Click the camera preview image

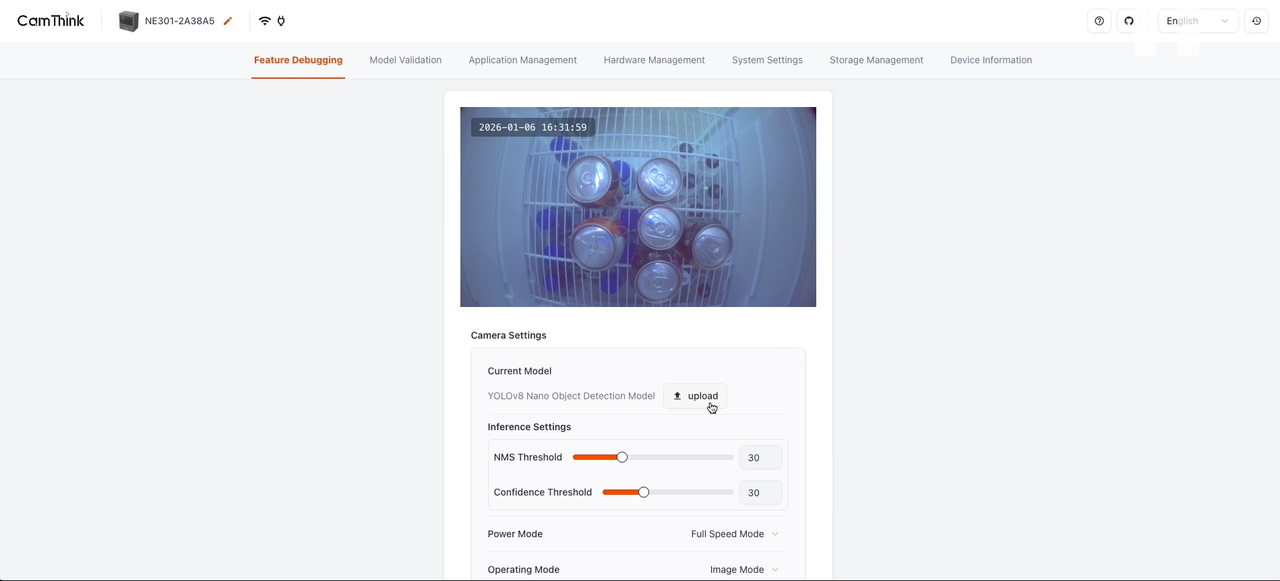(638, 207)
